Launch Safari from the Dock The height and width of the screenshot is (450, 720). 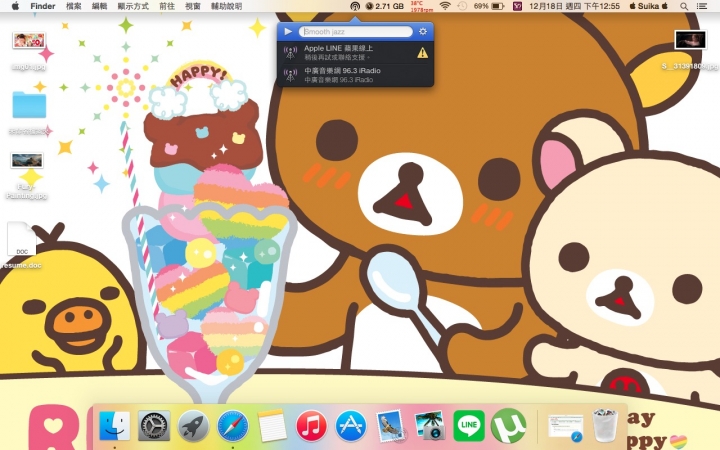(x=233, y=426)
